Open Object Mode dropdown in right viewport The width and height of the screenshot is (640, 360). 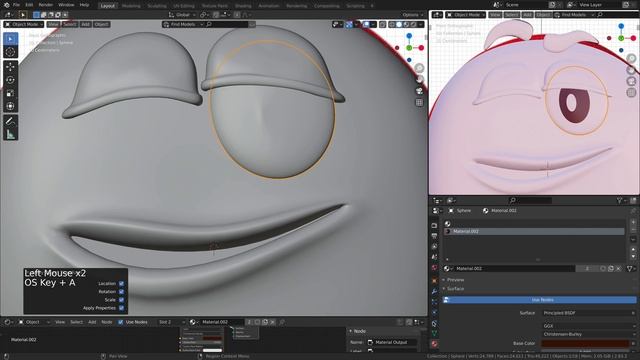(465, 15)
